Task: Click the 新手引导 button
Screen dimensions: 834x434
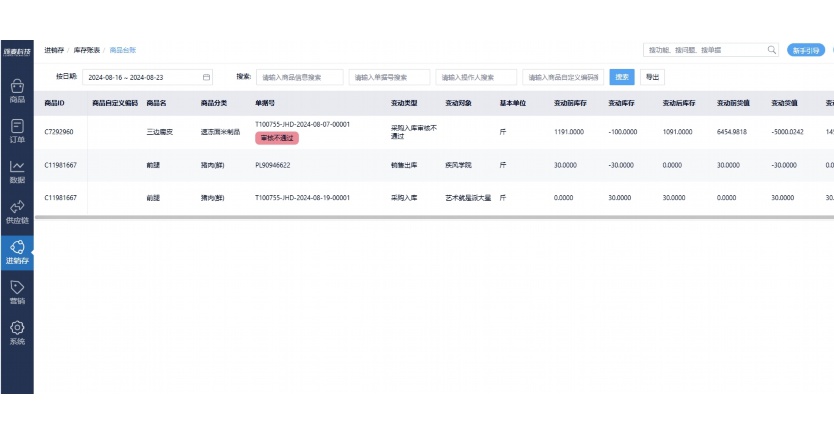Action: coord(806,50)
